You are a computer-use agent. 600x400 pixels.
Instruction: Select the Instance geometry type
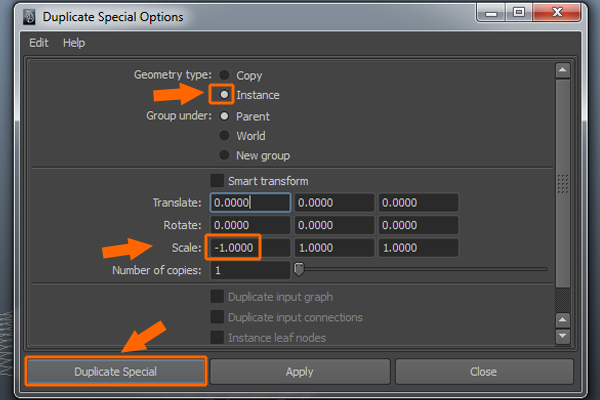[x=224, y=95]
